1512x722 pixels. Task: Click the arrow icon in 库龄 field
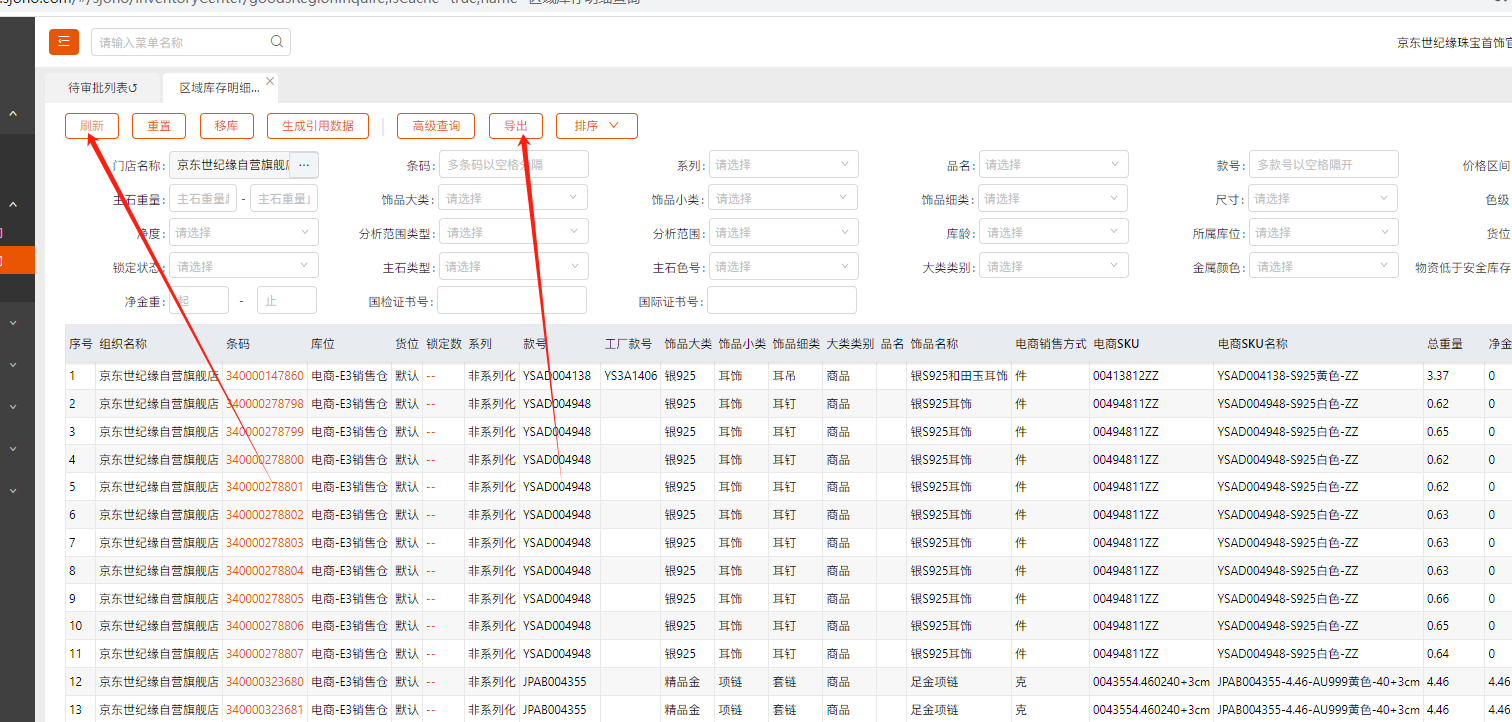[x=1115, y=232]
